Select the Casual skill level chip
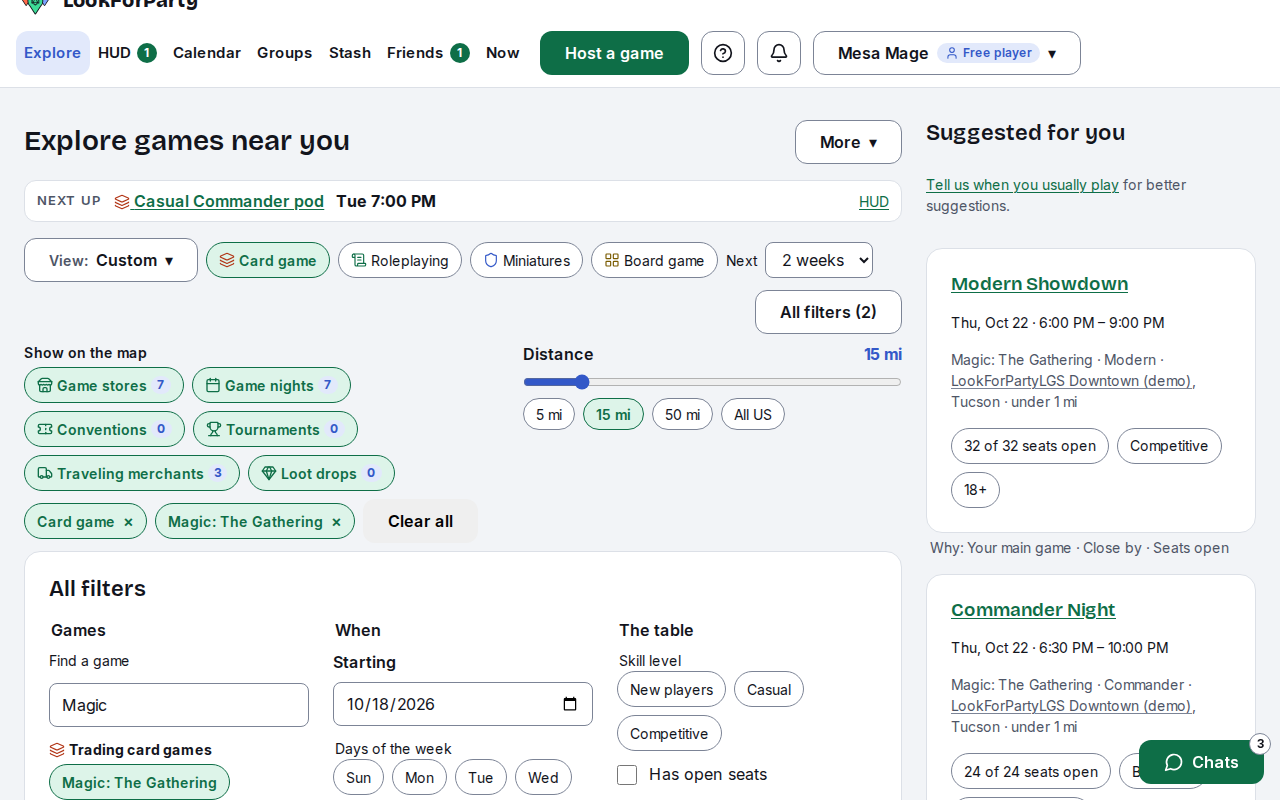 [x=769, y=689]
